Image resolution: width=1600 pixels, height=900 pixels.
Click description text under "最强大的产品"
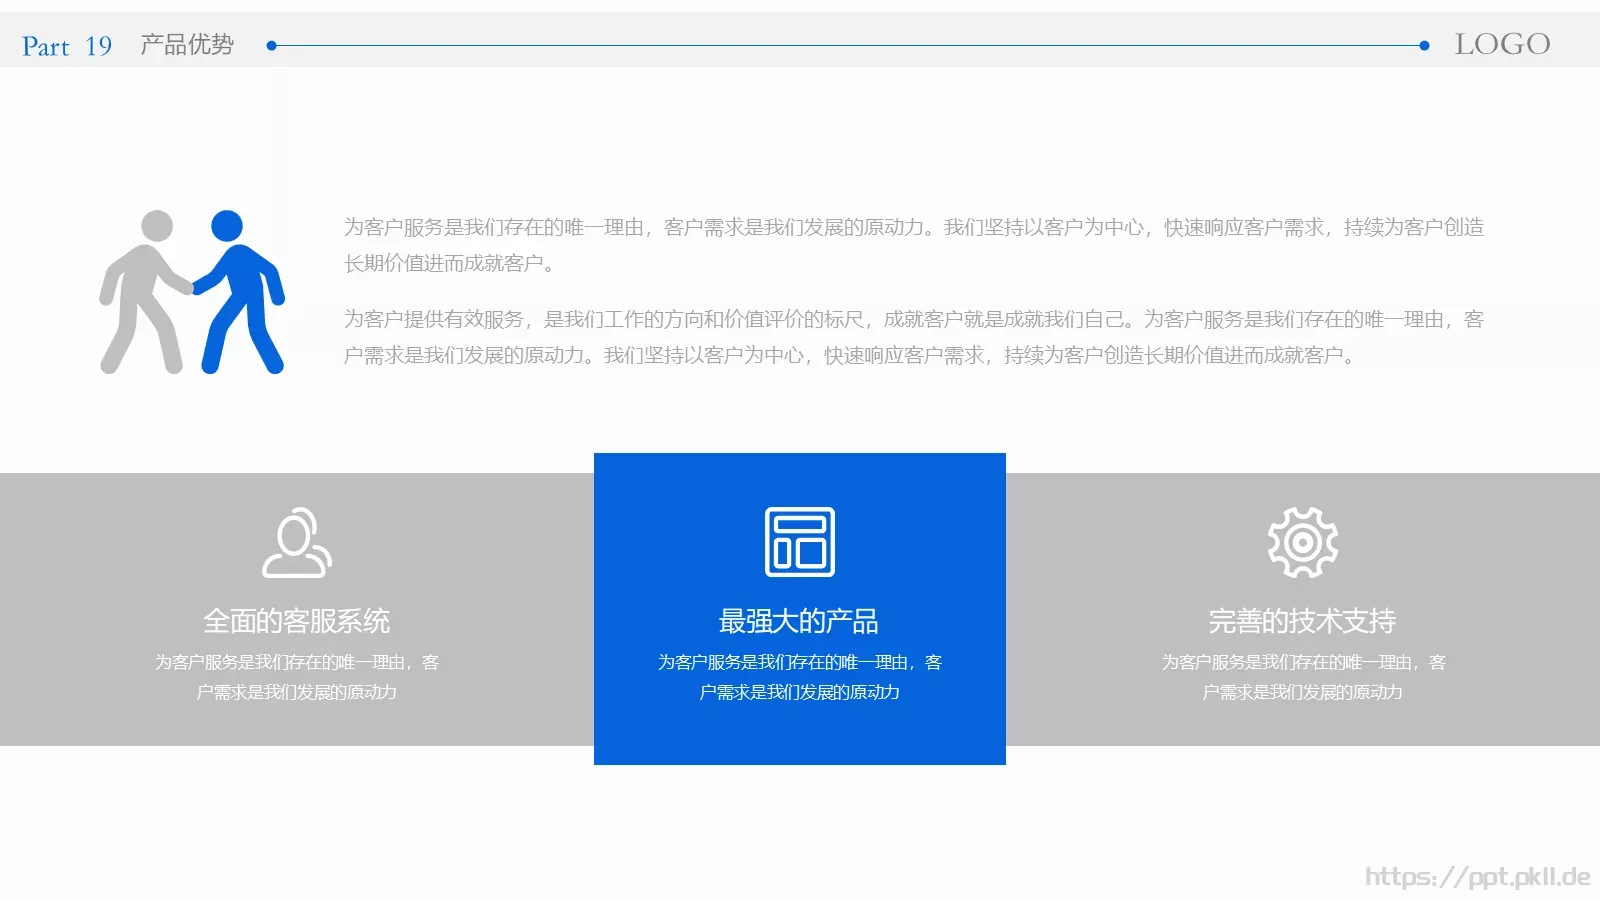(x=800, y=677)
